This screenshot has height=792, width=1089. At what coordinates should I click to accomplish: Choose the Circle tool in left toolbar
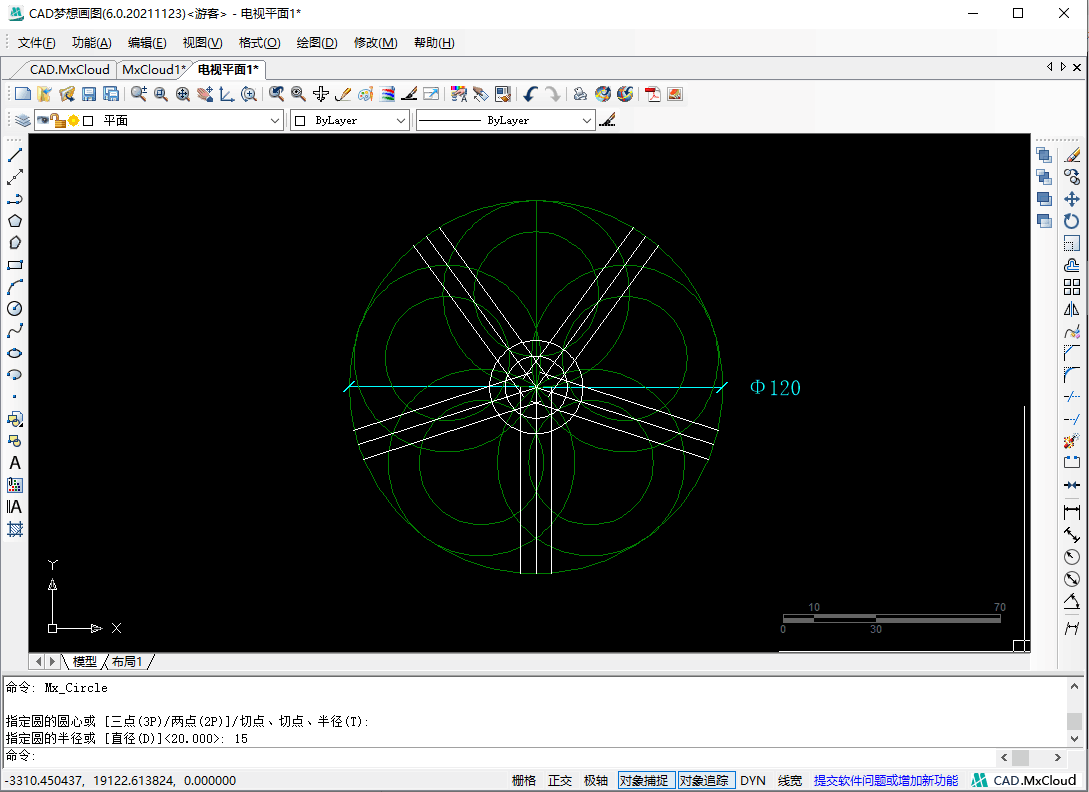15,309
